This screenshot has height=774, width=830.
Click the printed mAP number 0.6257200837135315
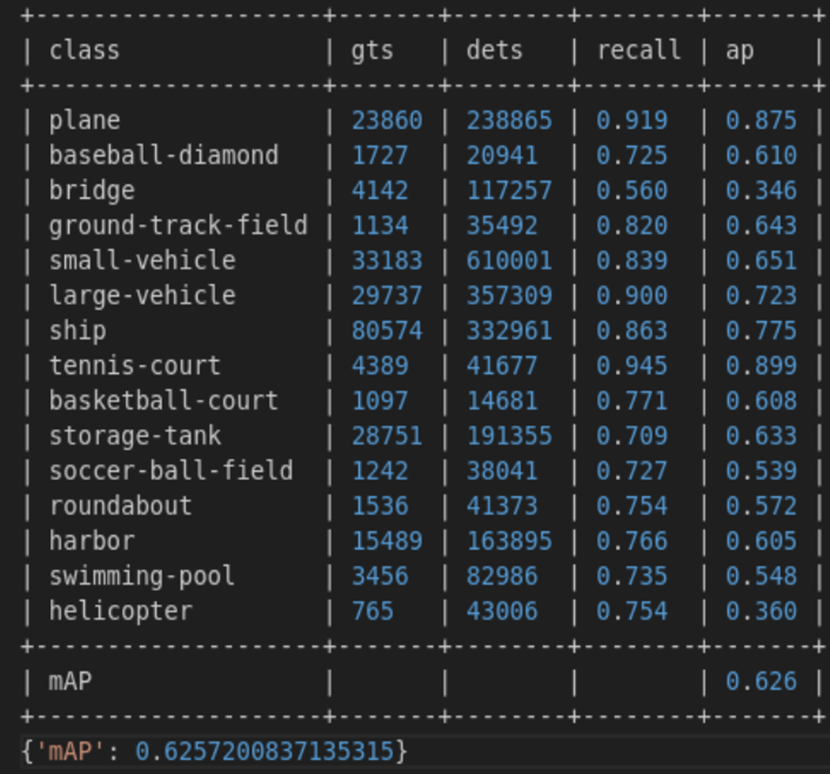pyautogui.click(x=264, y=750)
